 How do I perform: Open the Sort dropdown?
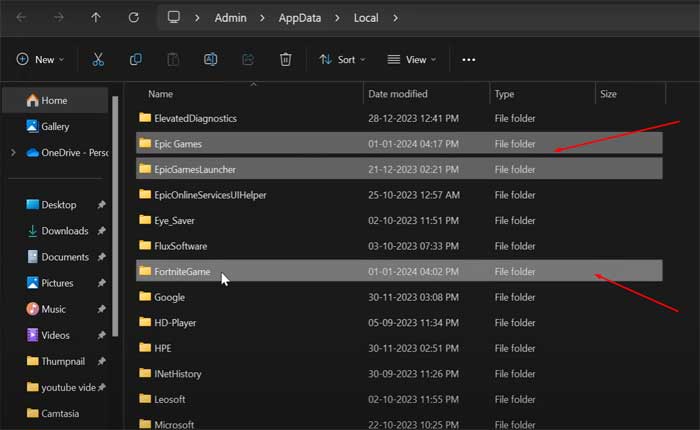click(342, 60)
